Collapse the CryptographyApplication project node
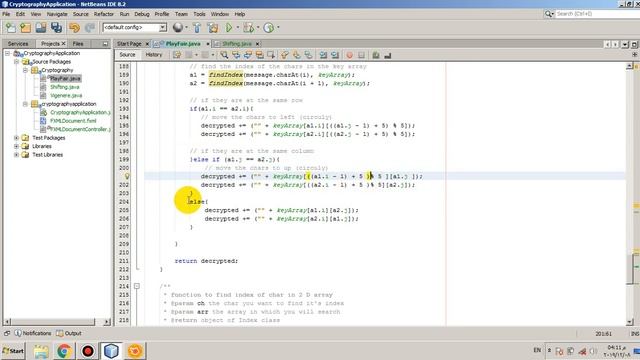This screenshot has width=640, height=360. [x=7, y=53]
